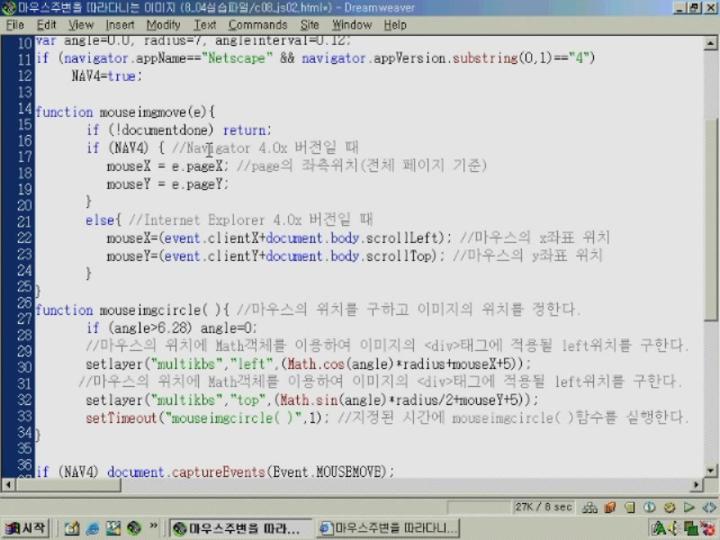Open the View menu
This screenshot has width=720, height=540.
coord(81,25)
